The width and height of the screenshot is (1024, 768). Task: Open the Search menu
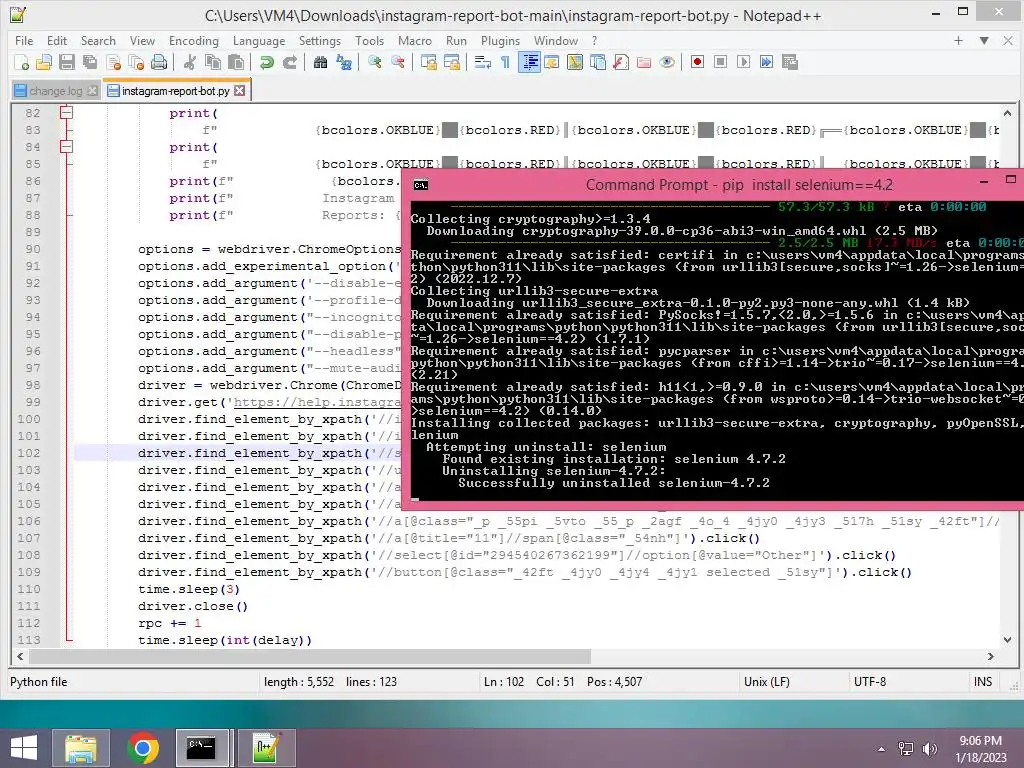click(98, 40)
